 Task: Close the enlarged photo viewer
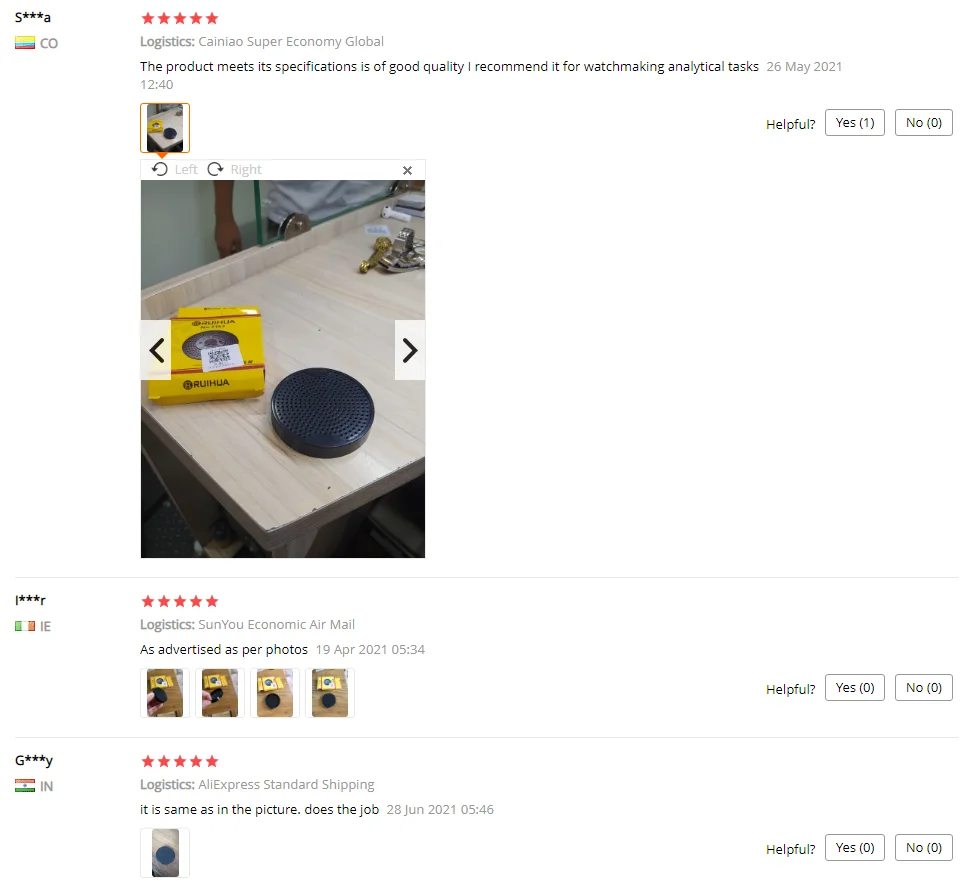(407, 170)
